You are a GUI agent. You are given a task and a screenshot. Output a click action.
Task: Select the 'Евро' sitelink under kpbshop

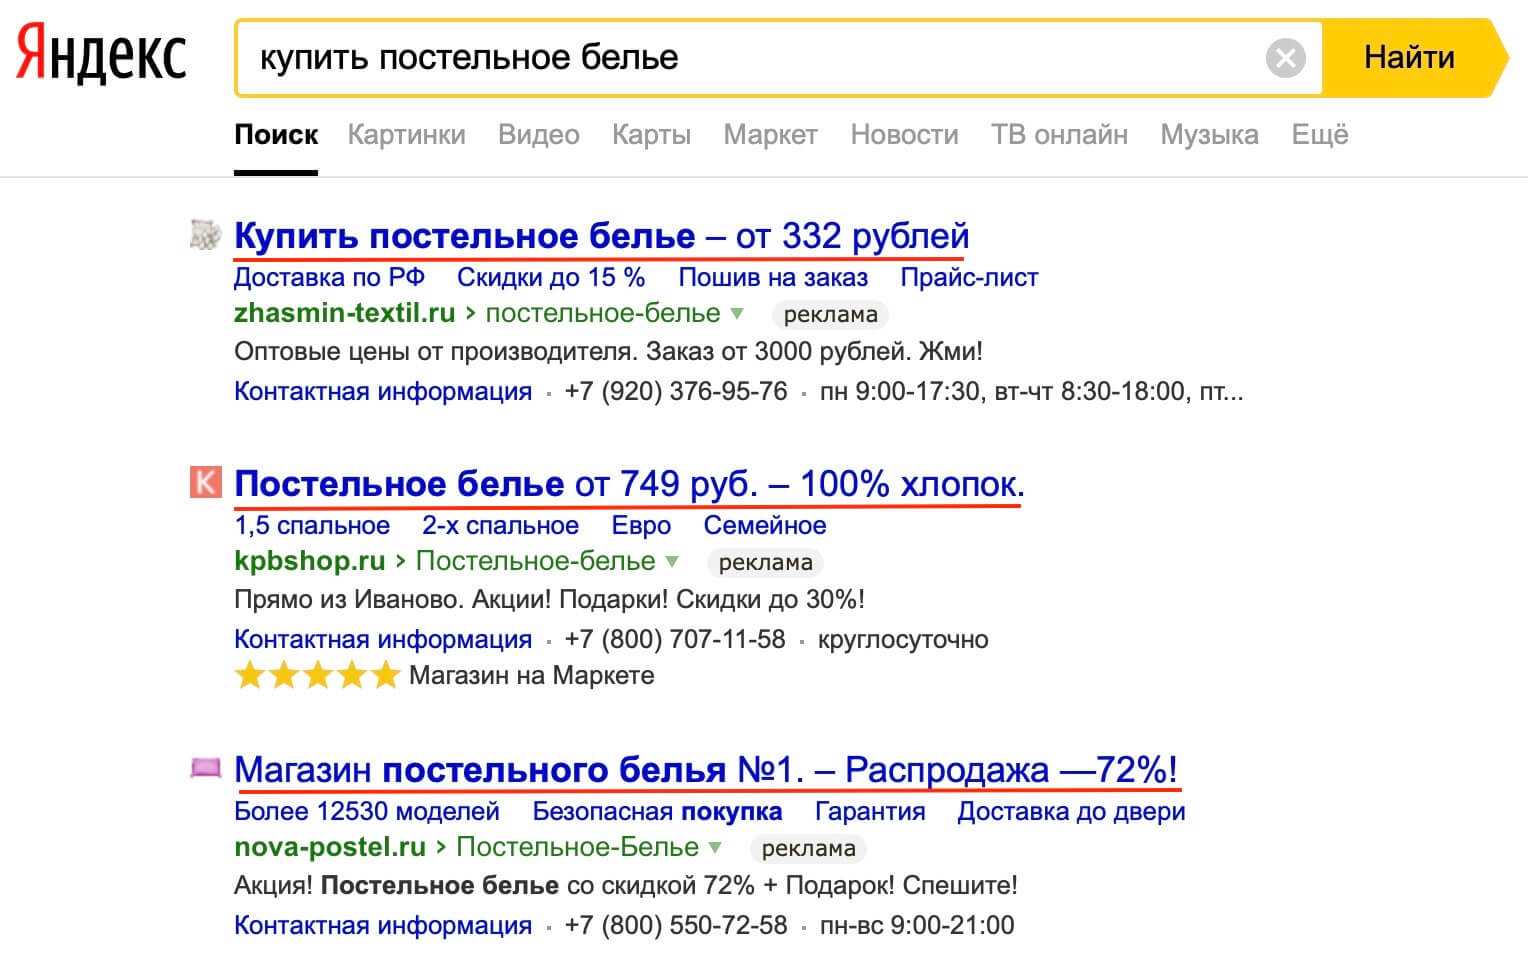[641, 525]
